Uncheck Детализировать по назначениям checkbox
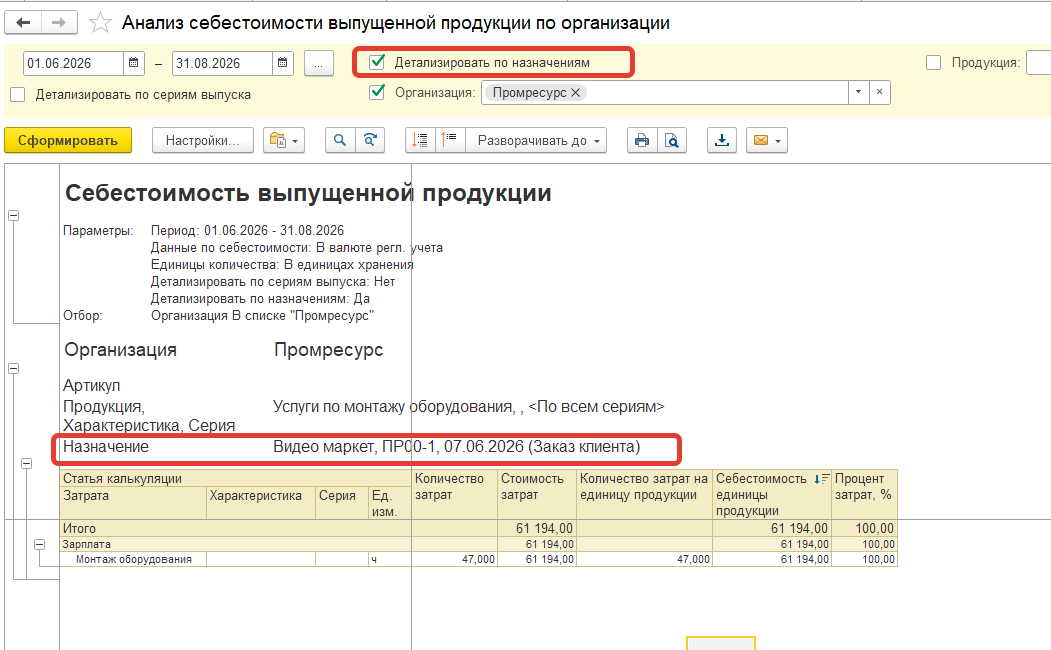Screen dimensions: 1051x650 [x=377, y=62]
